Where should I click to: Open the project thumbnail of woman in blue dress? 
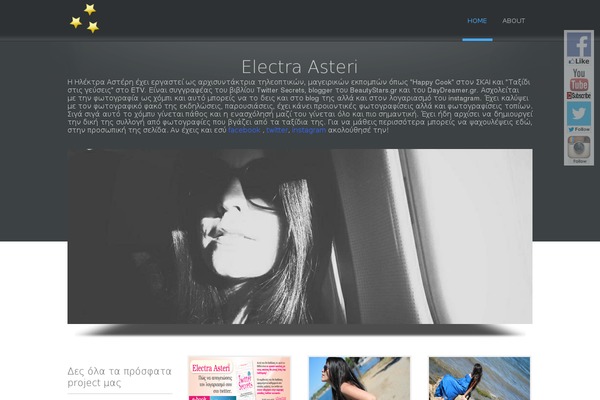click(x=479, y=378)
